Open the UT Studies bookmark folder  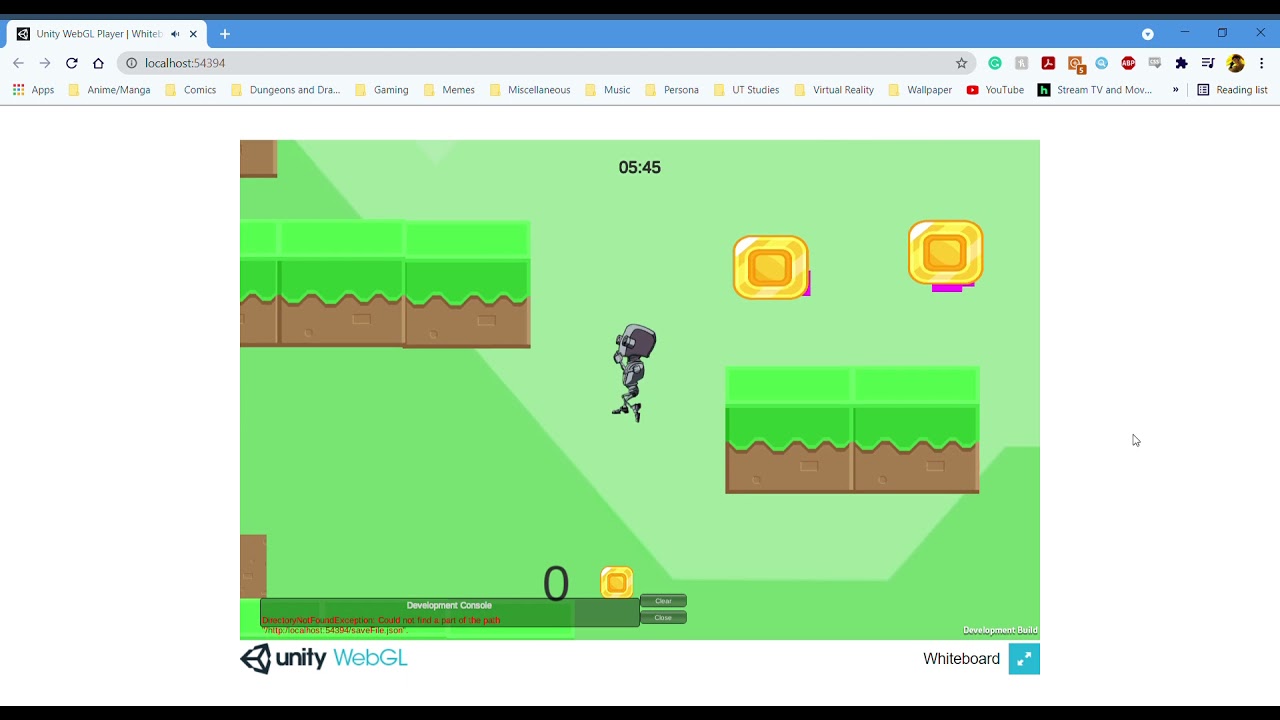coord(746,90)
